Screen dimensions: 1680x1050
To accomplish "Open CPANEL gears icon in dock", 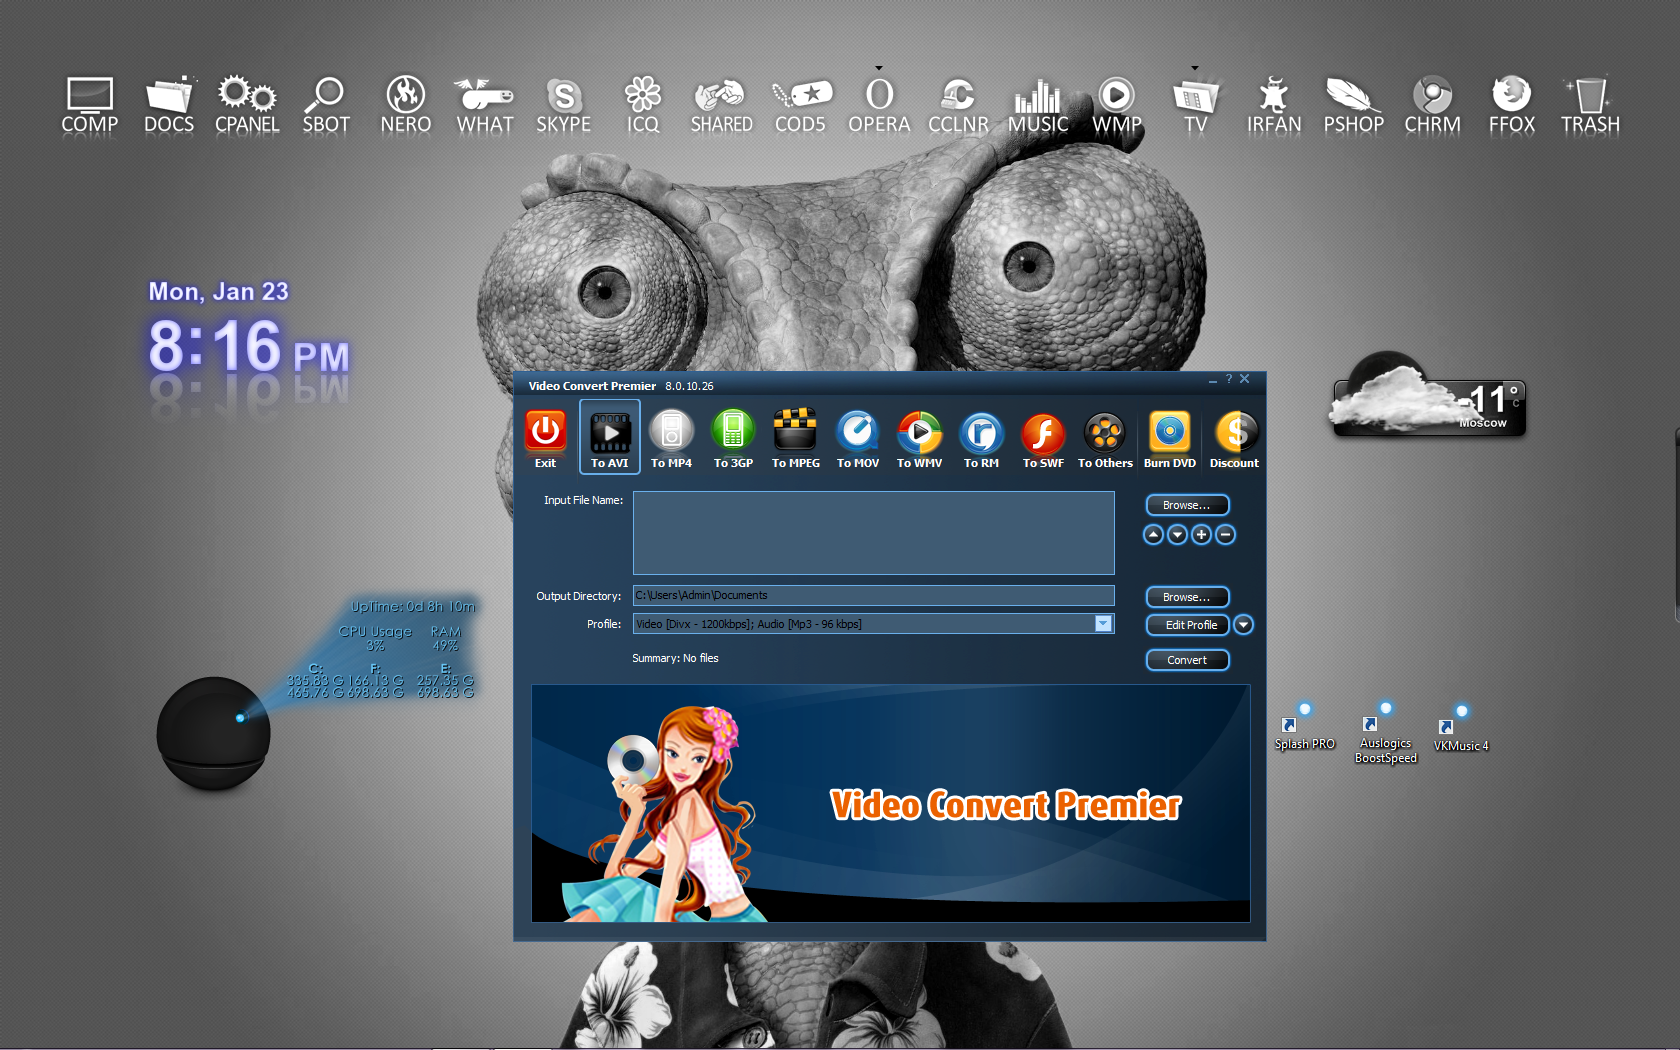I will point(247,105).
